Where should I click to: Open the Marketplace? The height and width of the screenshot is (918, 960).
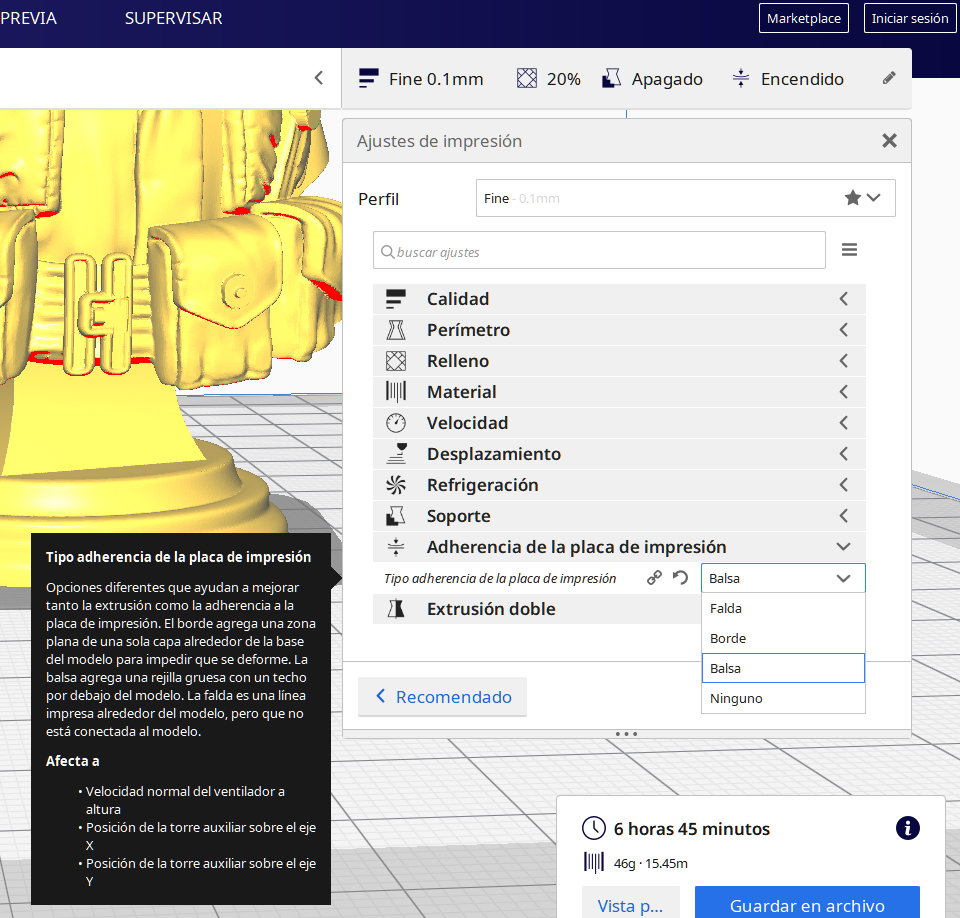pyautogui.click(x=803, y=18)
